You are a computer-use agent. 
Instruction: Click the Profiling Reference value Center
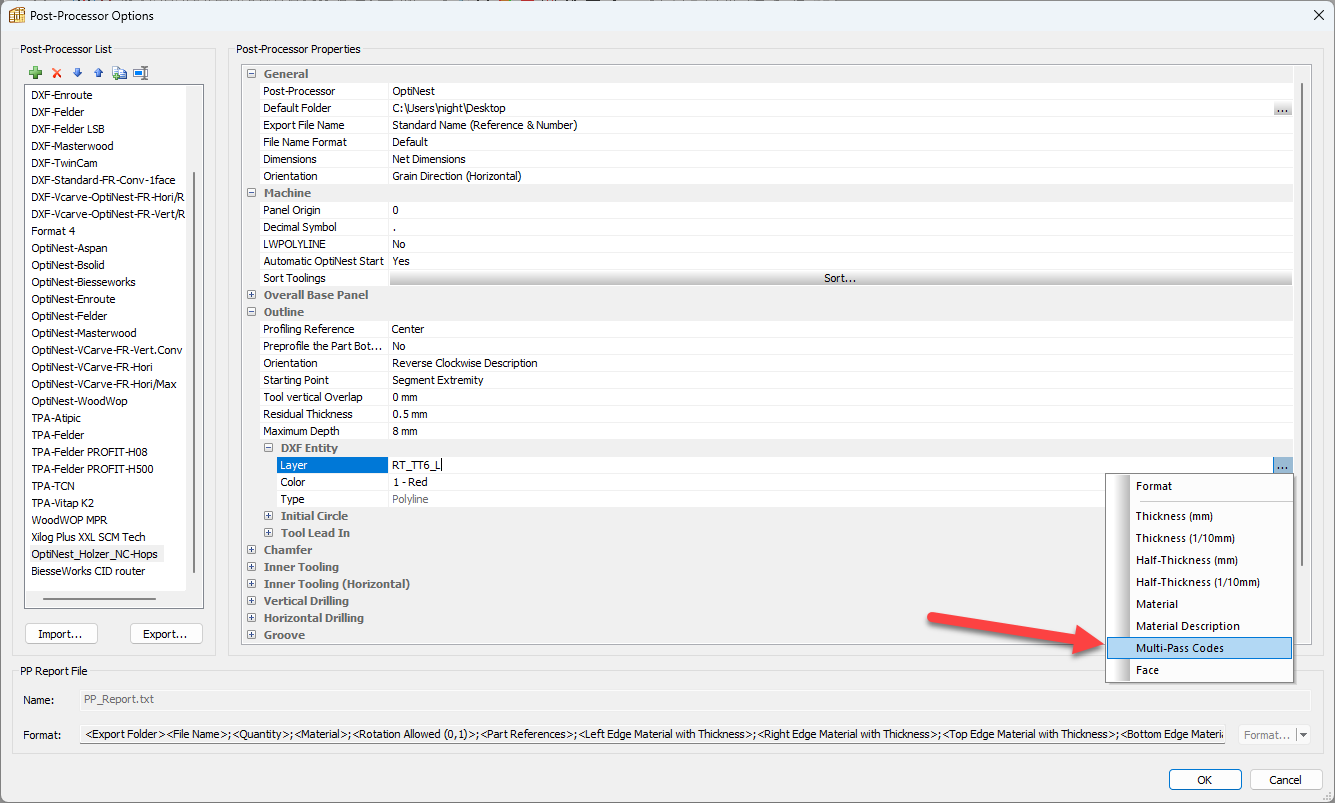pyautogui.click(x=408, y=329)
